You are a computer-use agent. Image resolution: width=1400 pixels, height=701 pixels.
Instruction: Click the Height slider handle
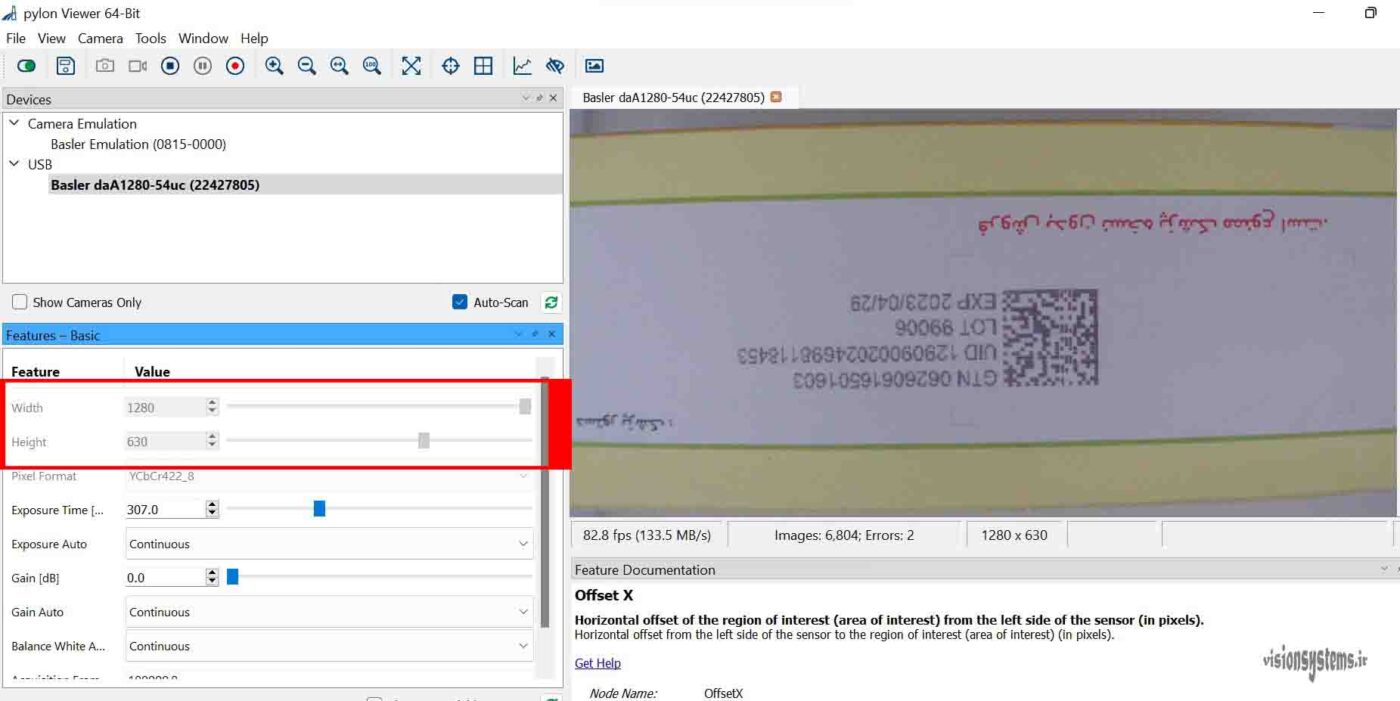[424, 440]
